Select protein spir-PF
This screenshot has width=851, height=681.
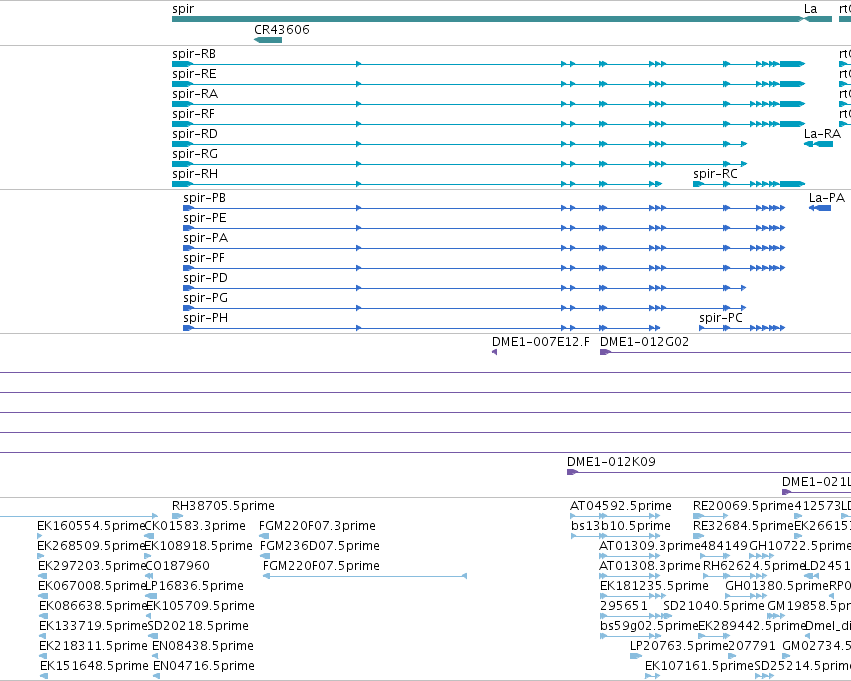tap(484, 268)
